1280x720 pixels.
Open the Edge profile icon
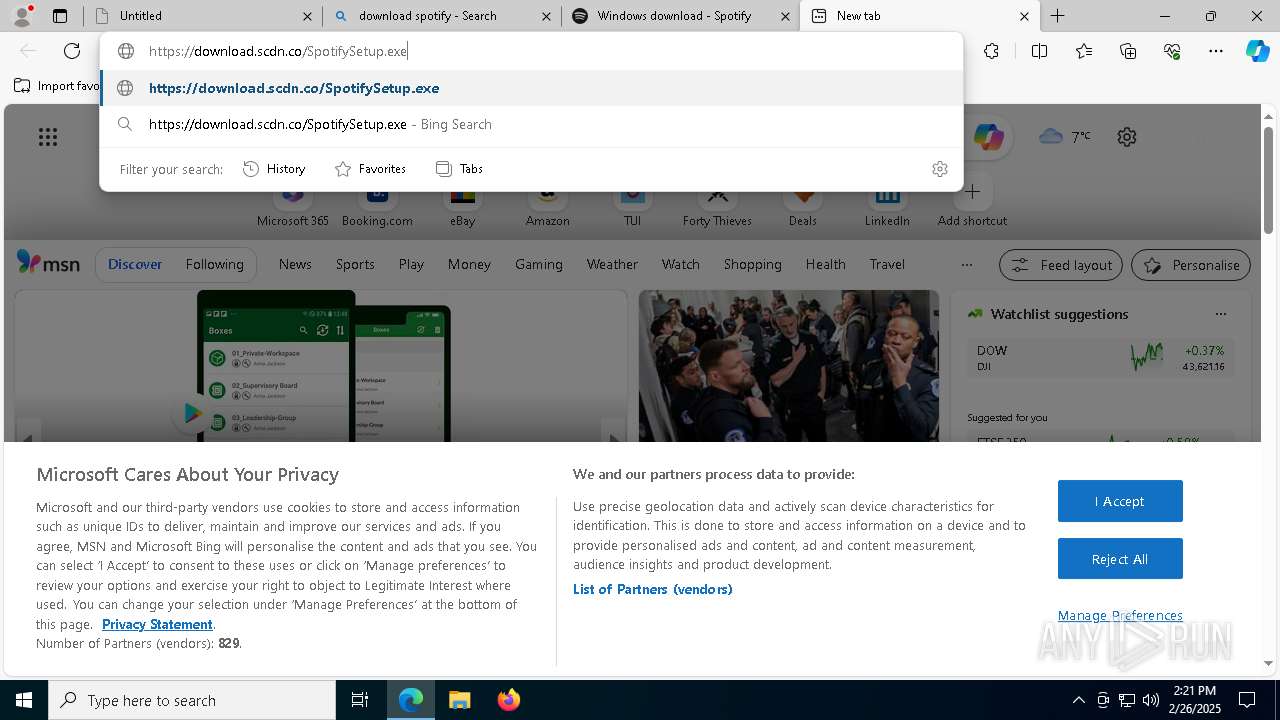coord(22,16)
